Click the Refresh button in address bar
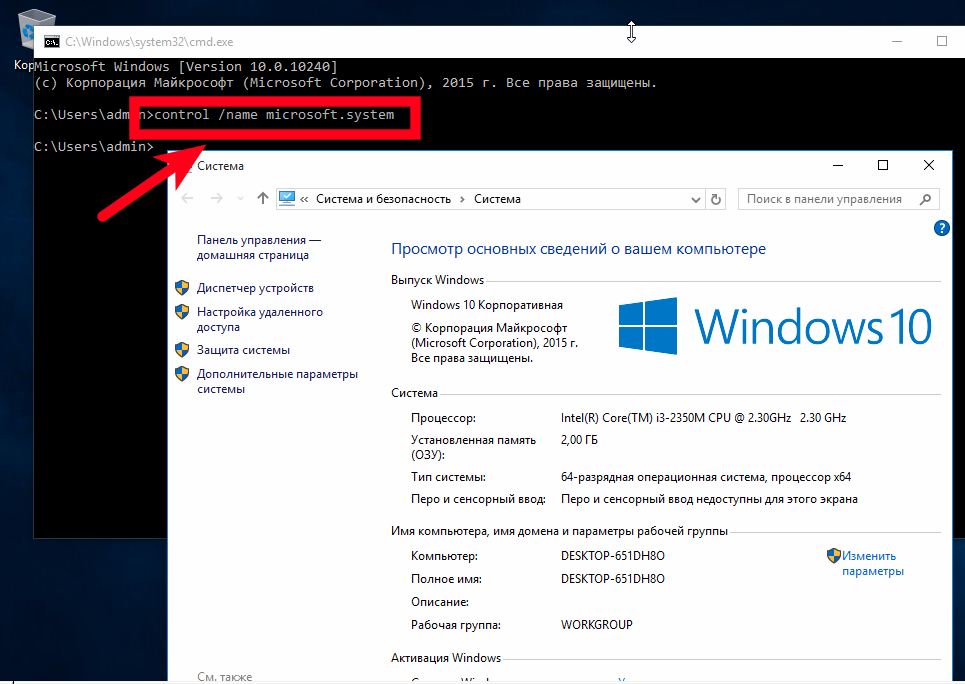The height and width of the screenshot is (684, 965). click(716, 199)
